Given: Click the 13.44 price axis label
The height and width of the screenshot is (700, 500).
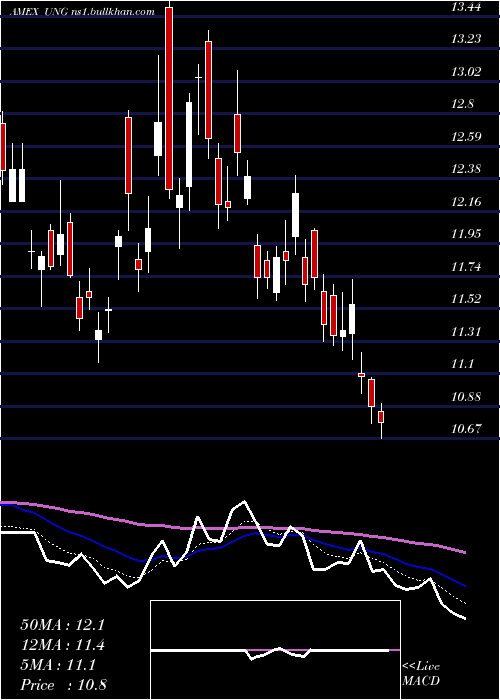Looking at the screenshot, I should pyautogui.click(x=466, y=6).
